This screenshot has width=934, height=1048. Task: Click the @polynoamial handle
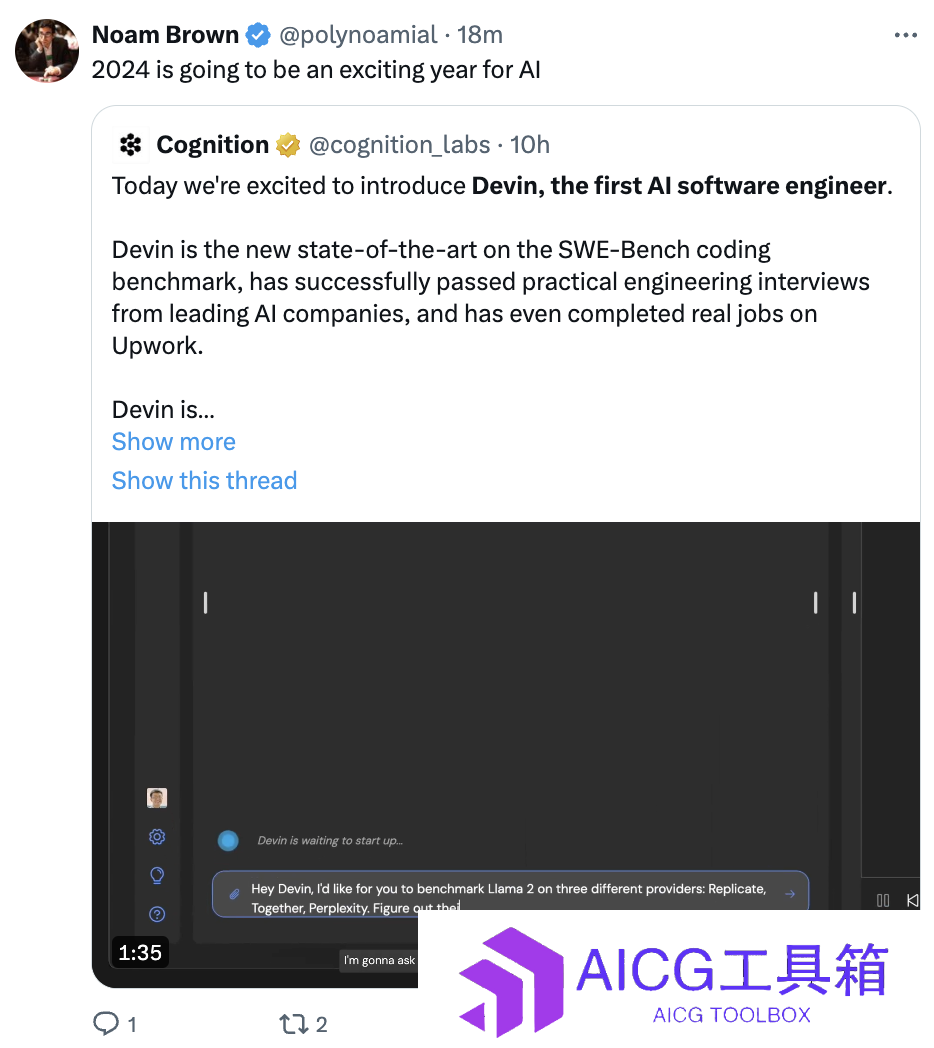point(358,35)
